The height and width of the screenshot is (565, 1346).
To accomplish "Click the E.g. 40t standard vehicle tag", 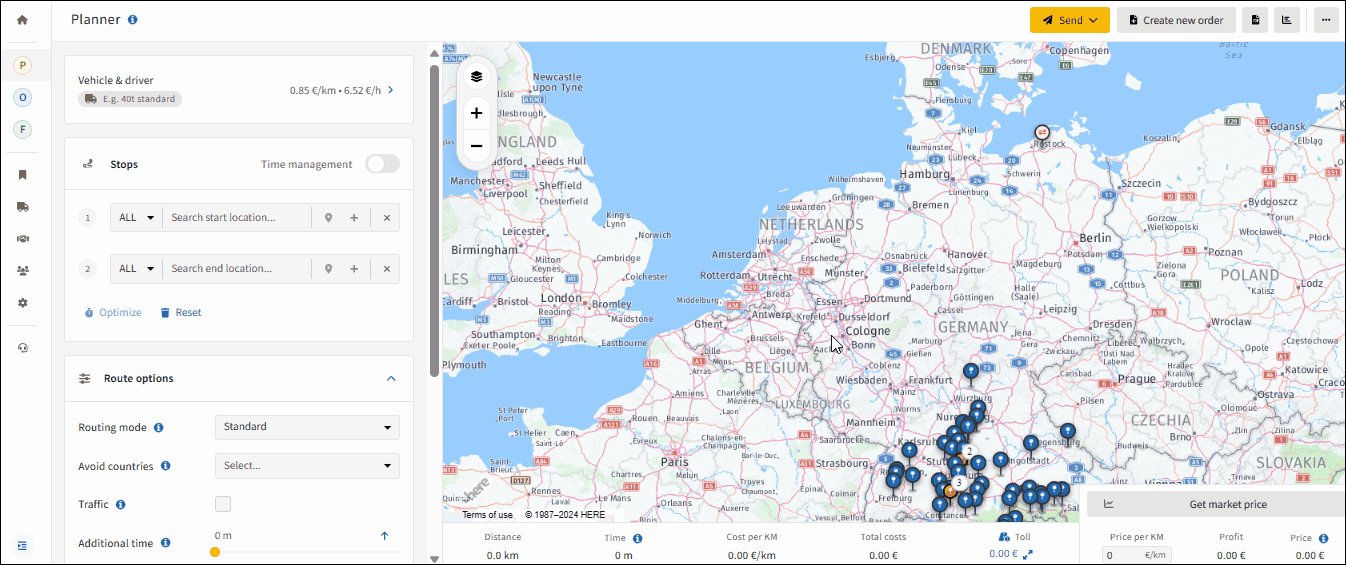I will pos(130,99).
